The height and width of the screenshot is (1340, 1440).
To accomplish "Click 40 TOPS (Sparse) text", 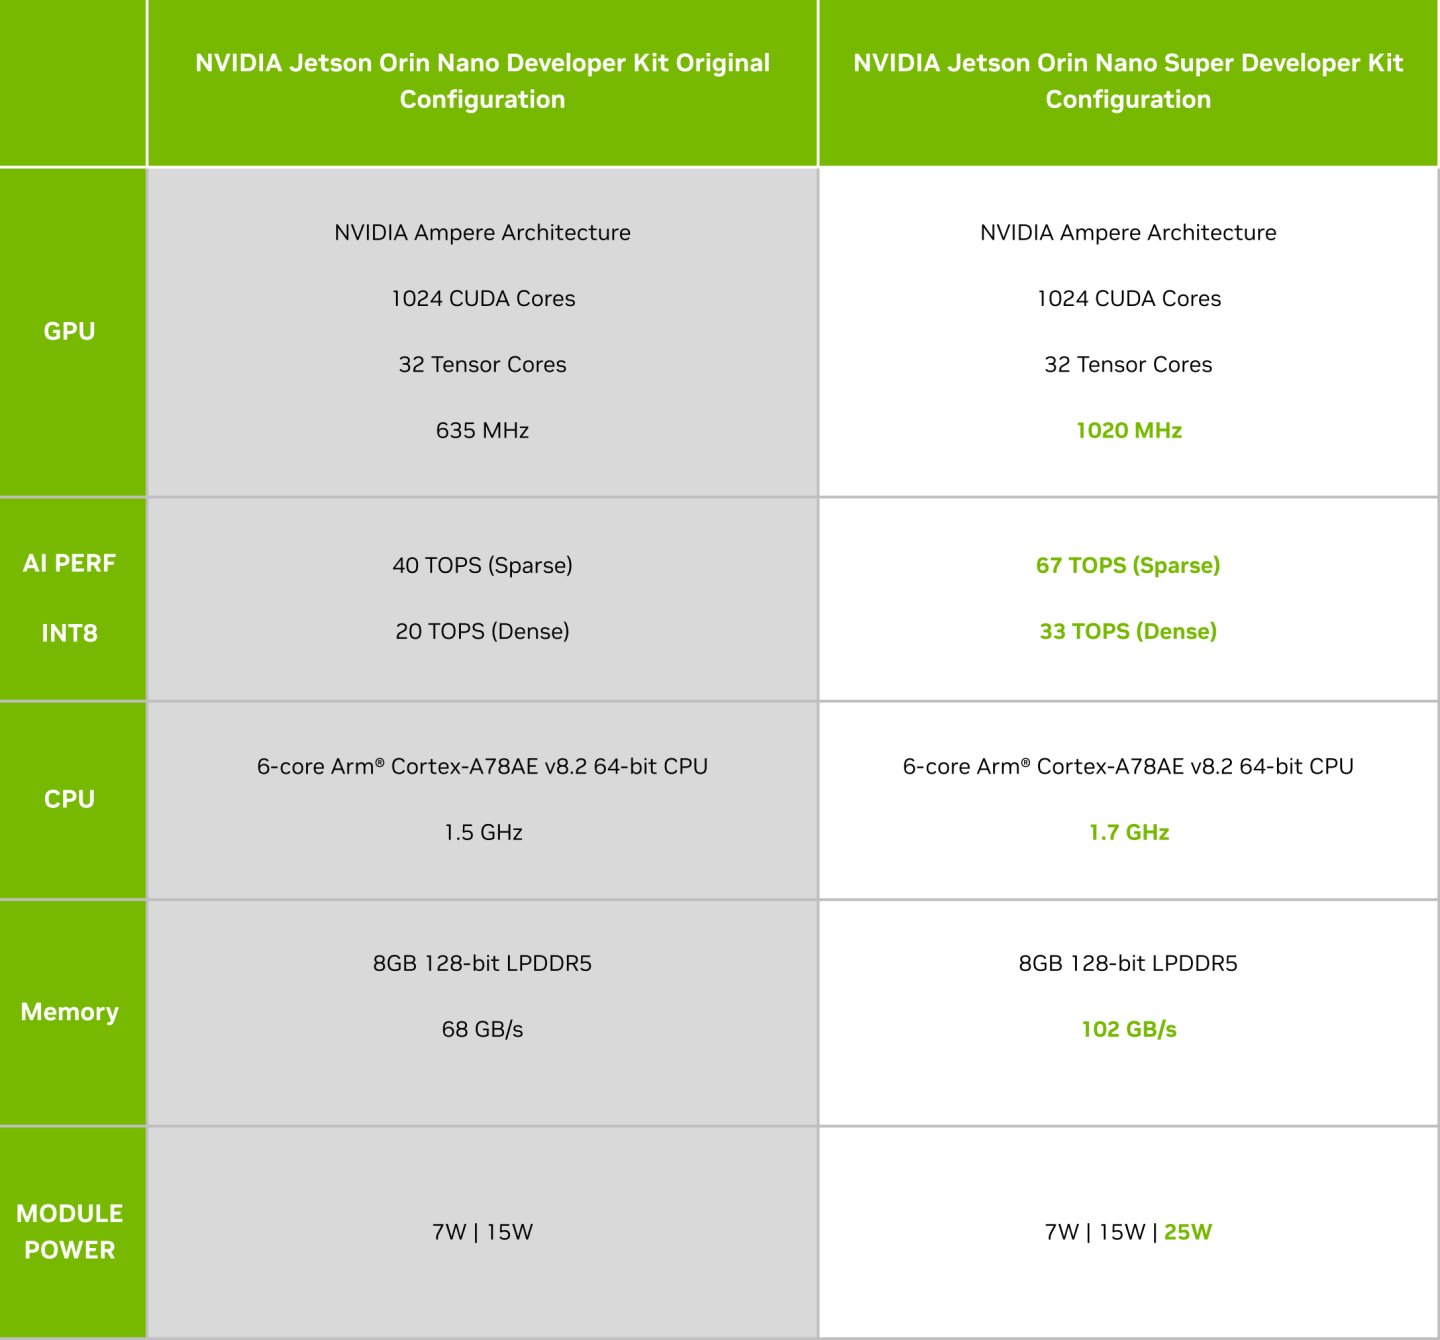I will tap(482, 565).
